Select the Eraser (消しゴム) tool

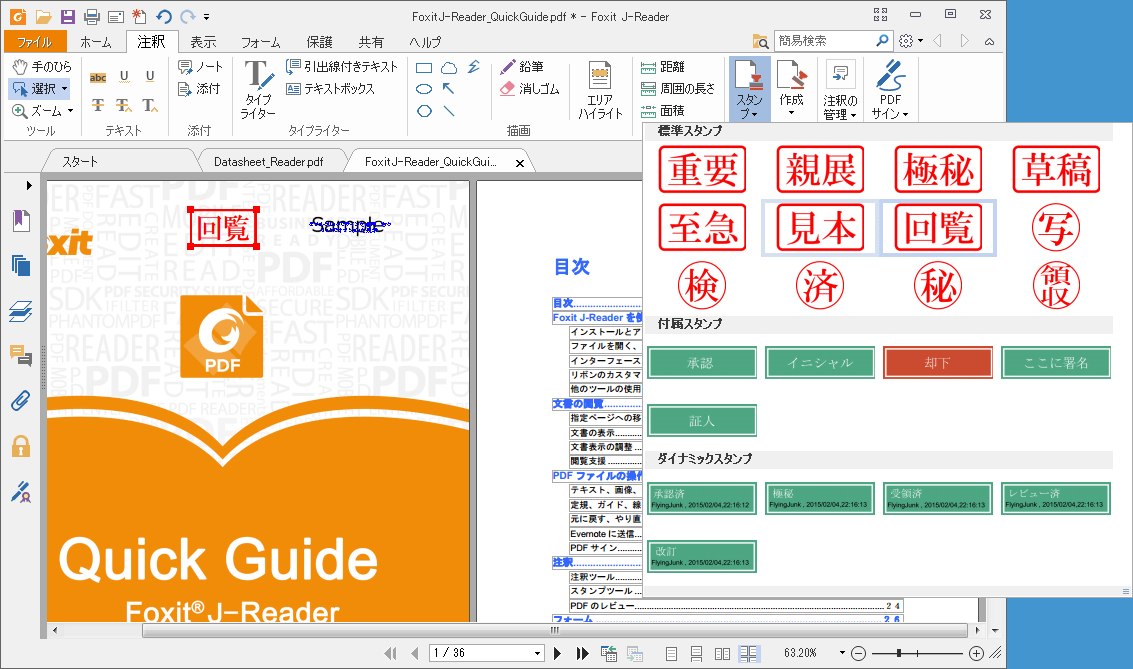[x=530, y=89]
